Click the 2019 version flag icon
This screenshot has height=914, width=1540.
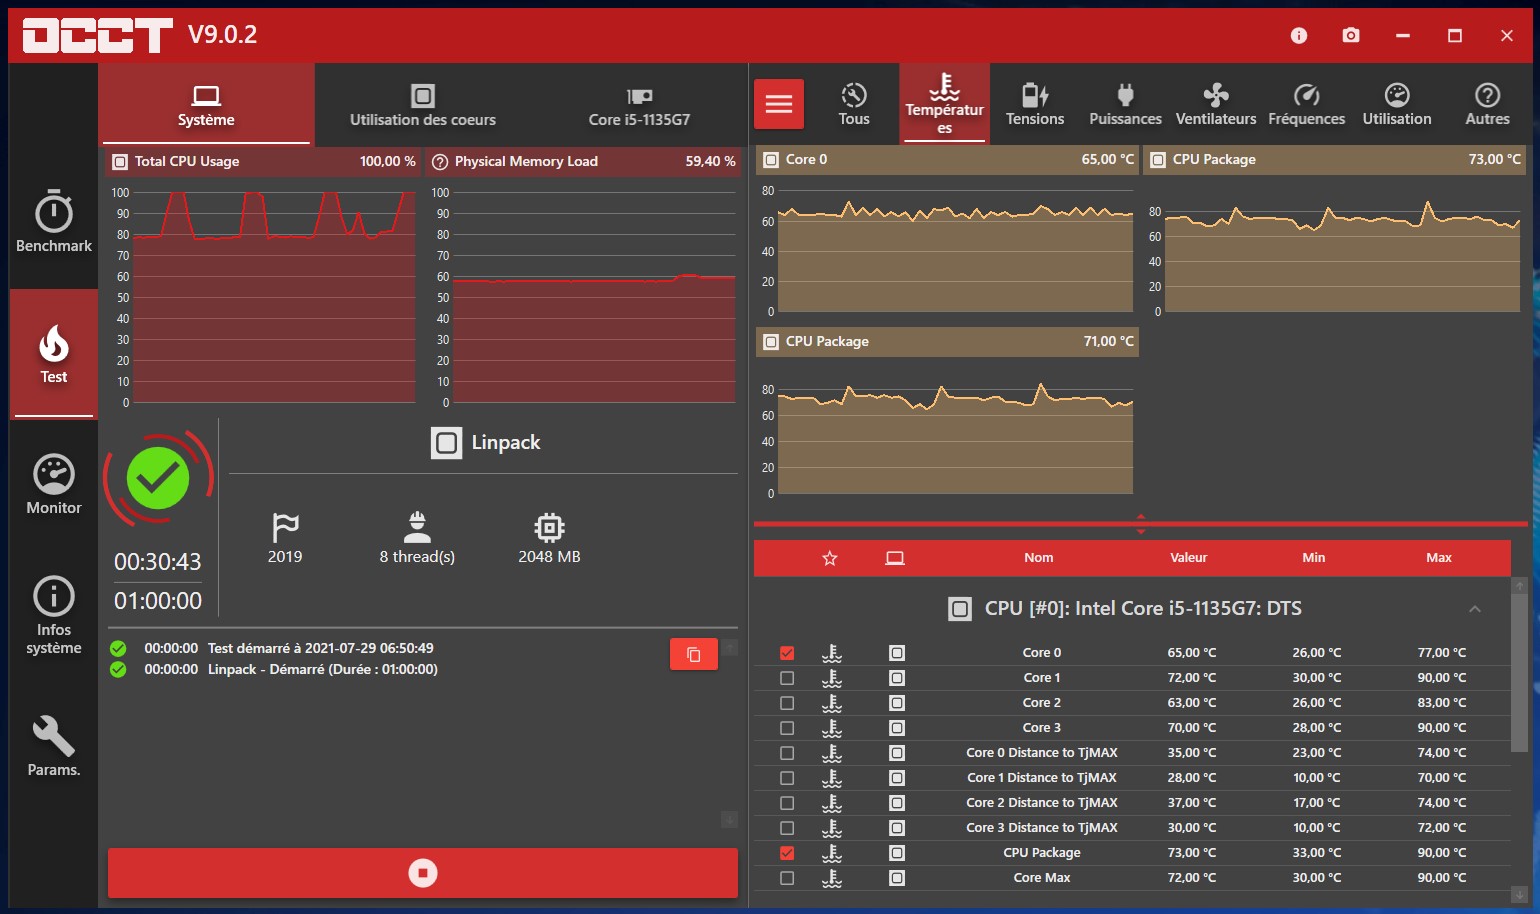click(285, 526)
